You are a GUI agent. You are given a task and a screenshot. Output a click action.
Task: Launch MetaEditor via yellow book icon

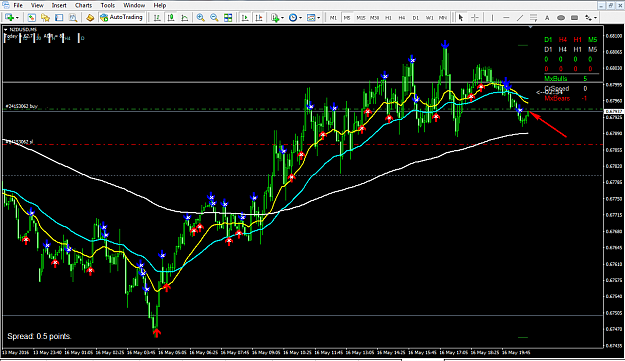click(x=90, y=18)
